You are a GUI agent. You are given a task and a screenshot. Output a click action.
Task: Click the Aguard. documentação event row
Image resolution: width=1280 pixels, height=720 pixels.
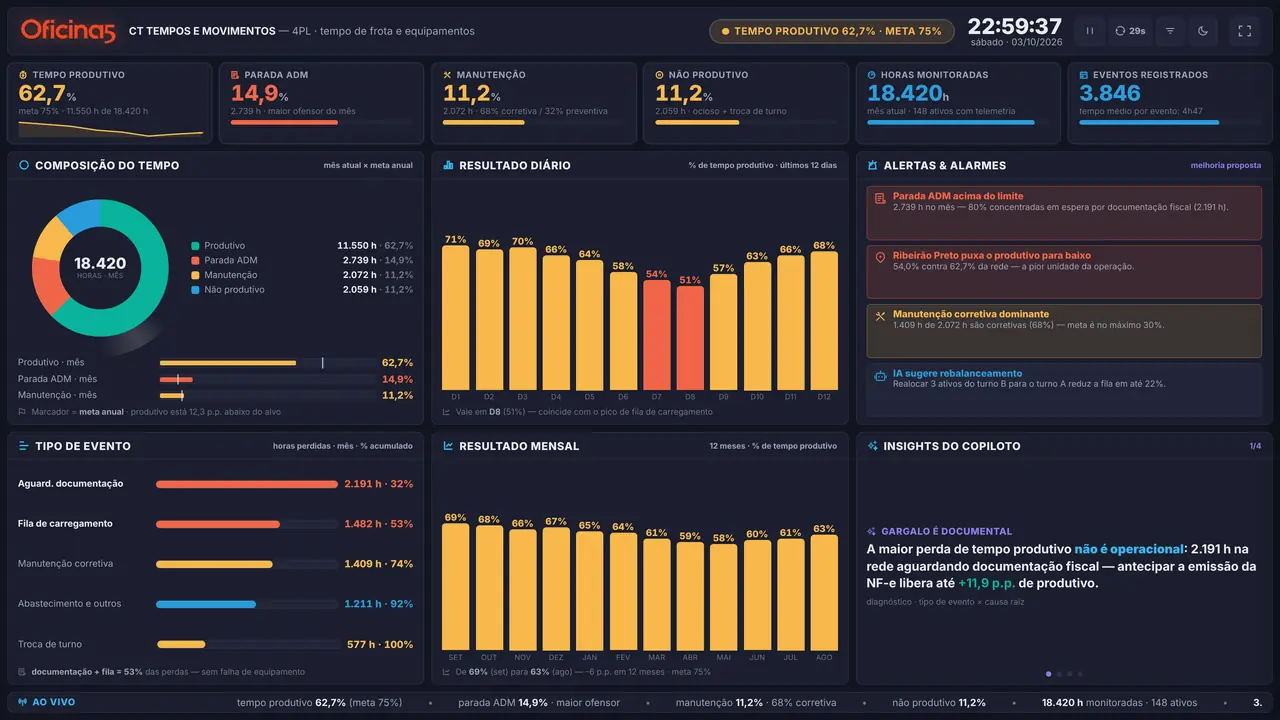point(215,484)
